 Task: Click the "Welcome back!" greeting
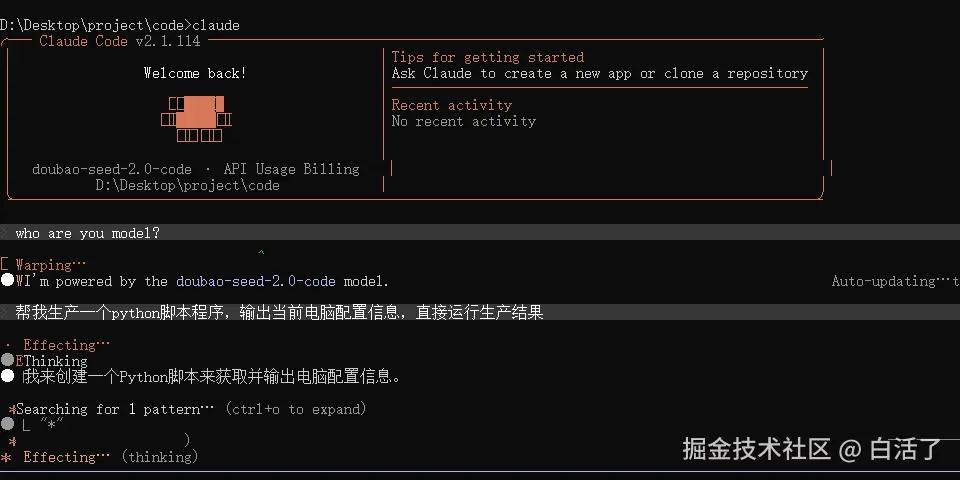coord(195,73)
